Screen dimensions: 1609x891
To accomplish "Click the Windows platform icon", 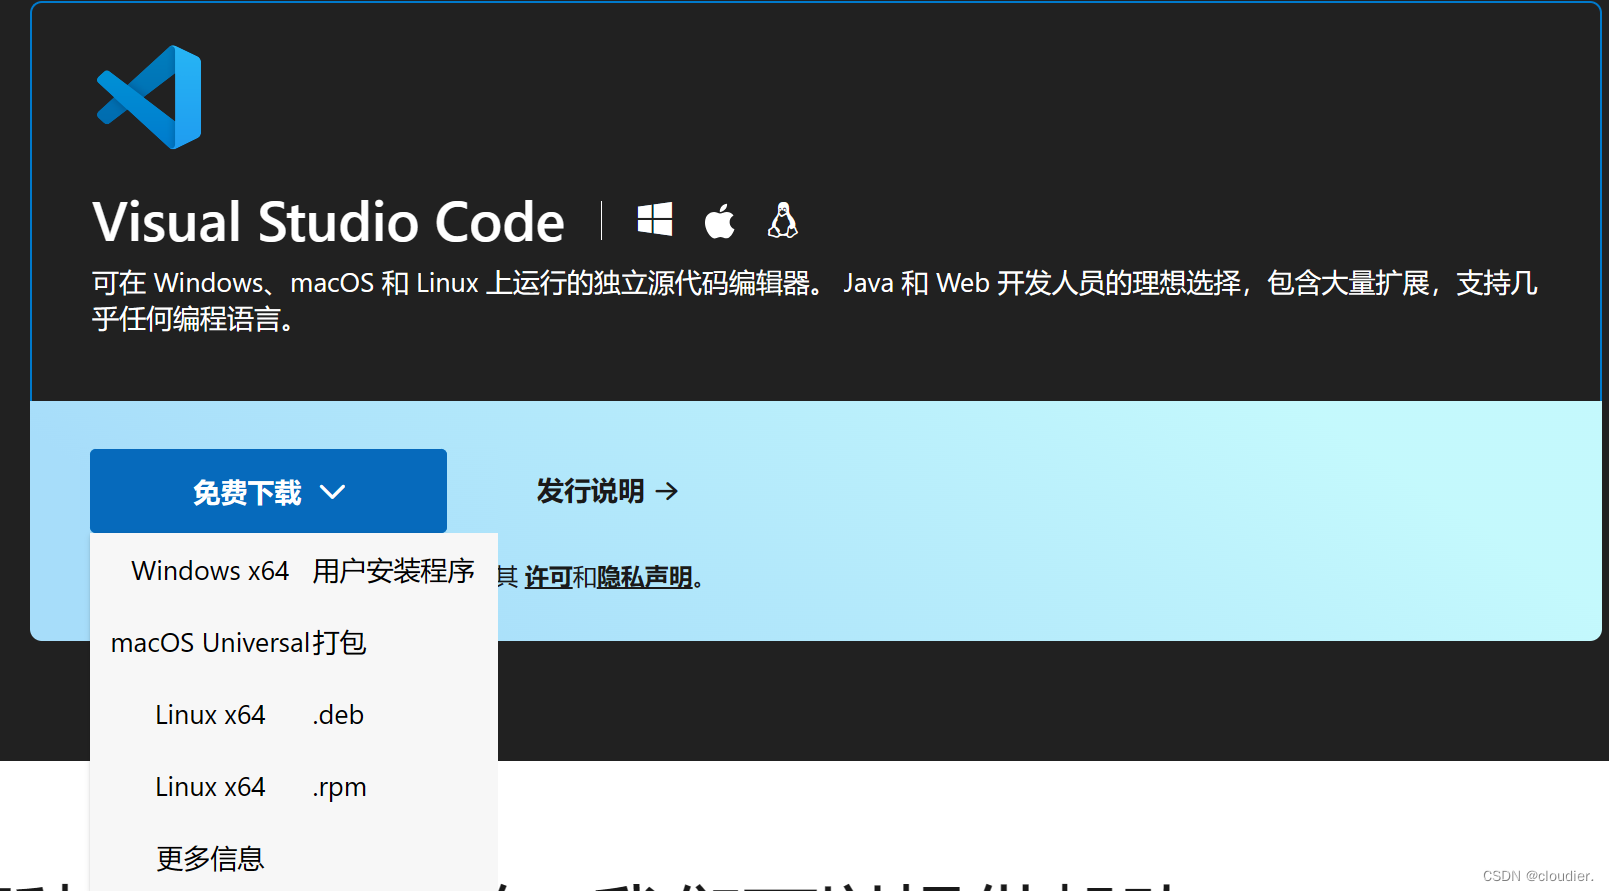I will click(655, 220).
